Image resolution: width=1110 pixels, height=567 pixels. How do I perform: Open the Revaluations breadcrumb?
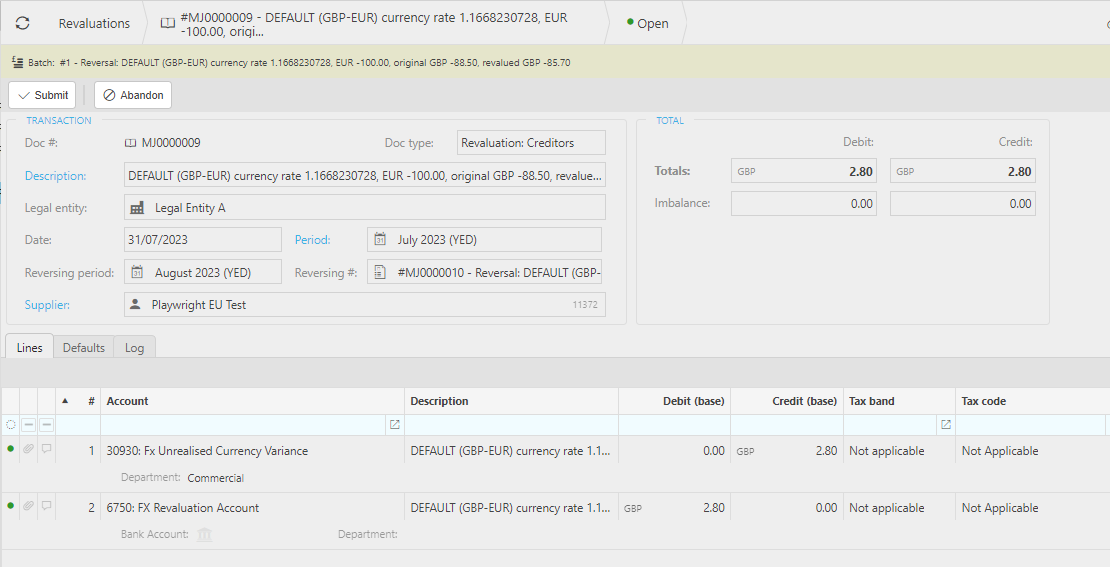click(94, 23)
